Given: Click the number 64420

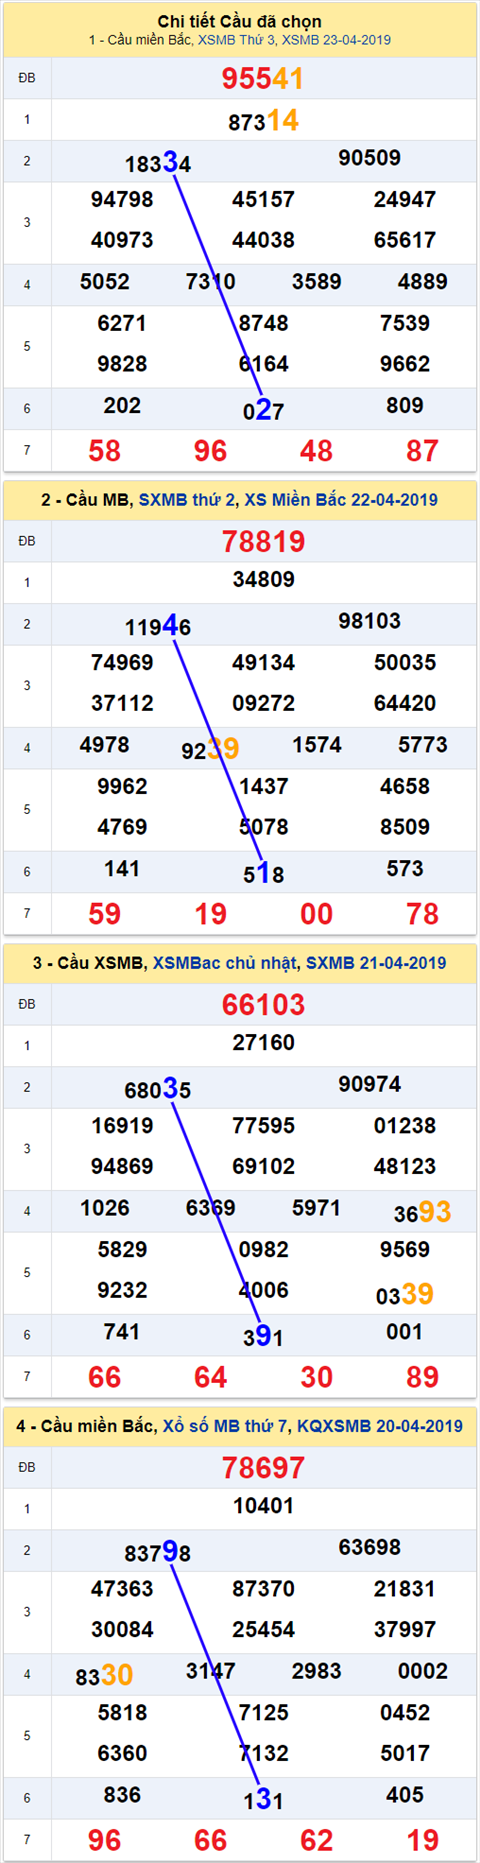Looking at the screenshot, I should (x=404, y=703).
